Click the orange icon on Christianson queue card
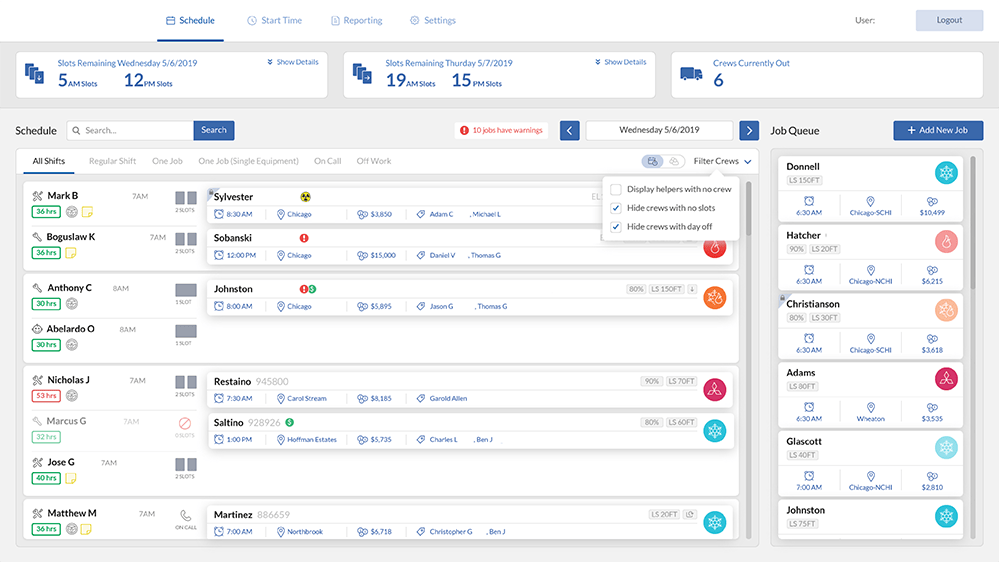This screenshot has width=1000, height=563. [x=946, y=310]
